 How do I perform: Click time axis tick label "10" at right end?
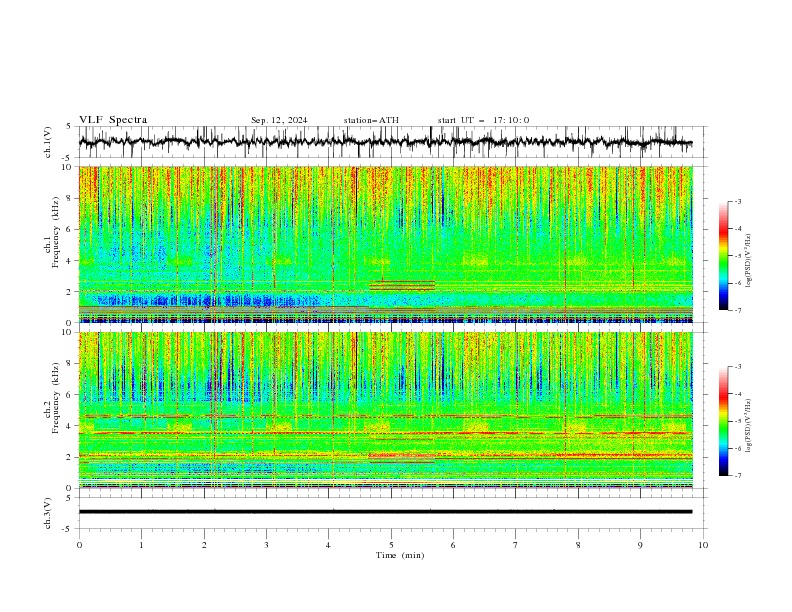pos(703,545)
